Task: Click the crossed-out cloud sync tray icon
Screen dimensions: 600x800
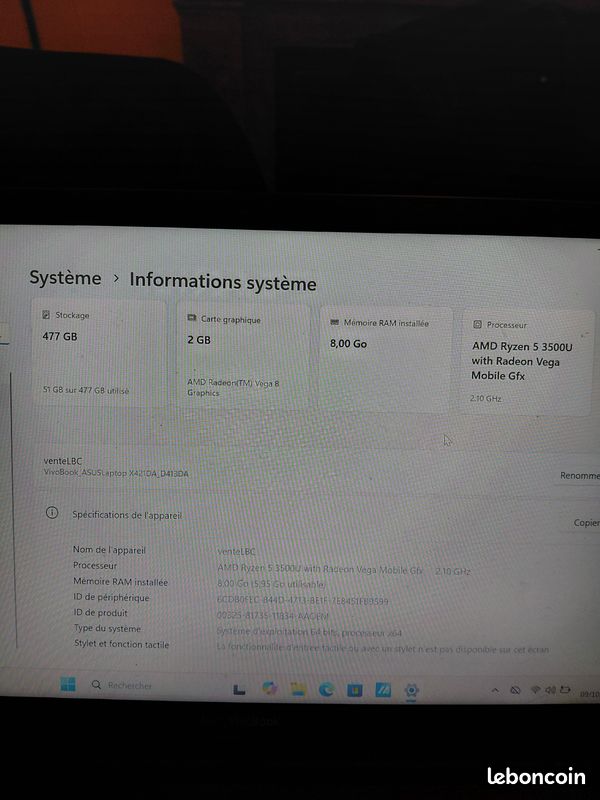Action: tap(515, 690)
